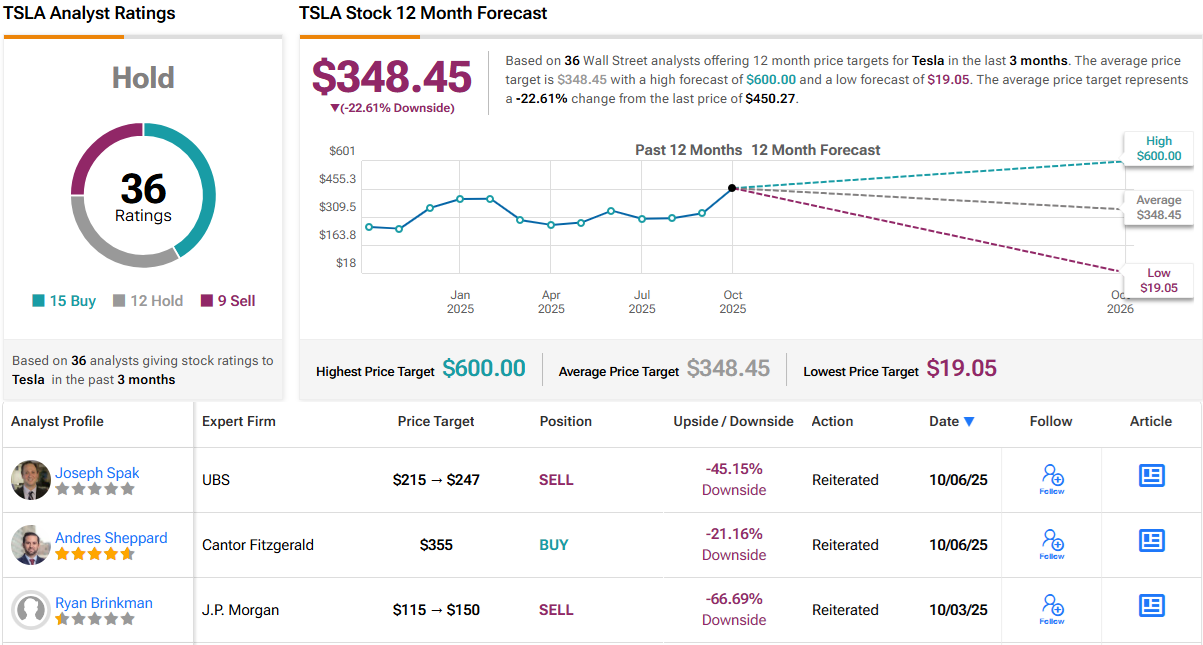Follow analyst Andres Sheppard
The width and height of the screenshot is (1203, 645).
1051,543
